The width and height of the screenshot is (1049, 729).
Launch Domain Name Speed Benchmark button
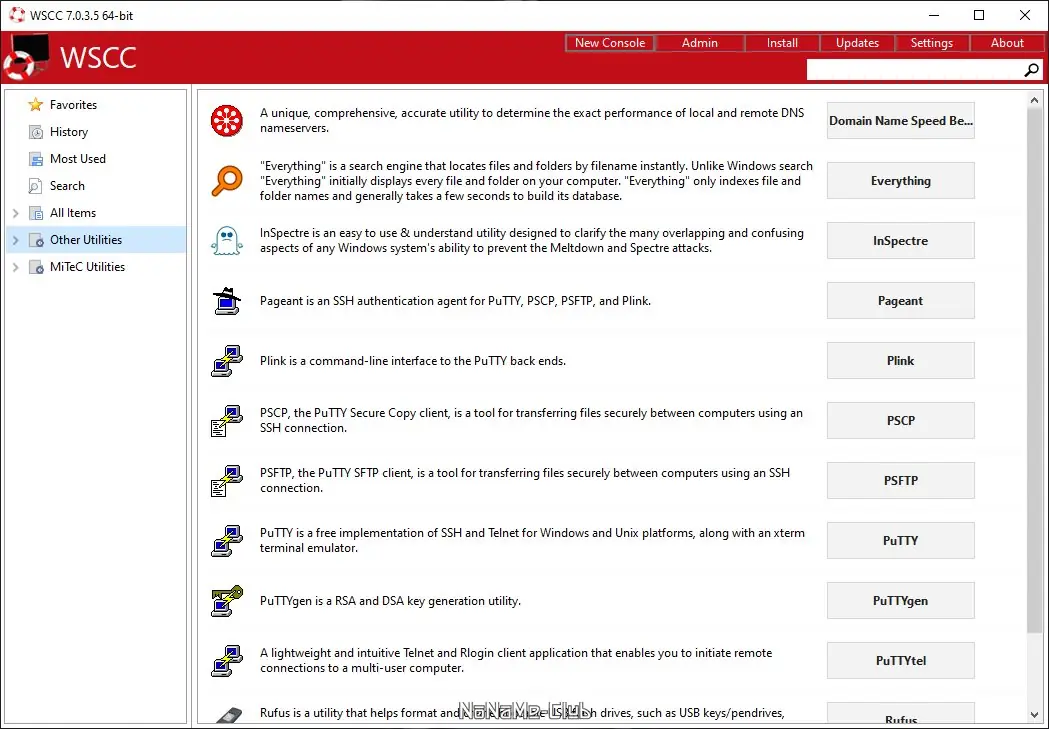[x=900, y=120]
